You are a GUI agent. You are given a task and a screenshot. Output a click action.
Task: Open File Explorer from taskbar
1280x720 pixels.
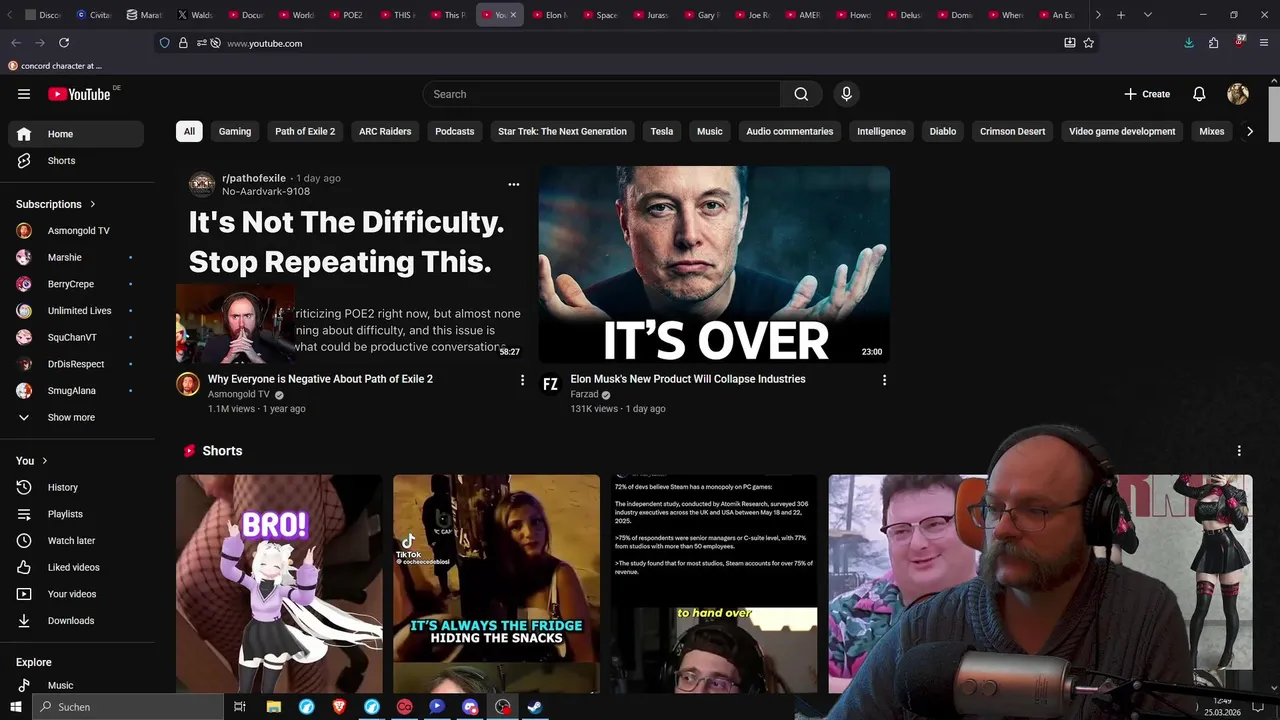click(273, 707)
